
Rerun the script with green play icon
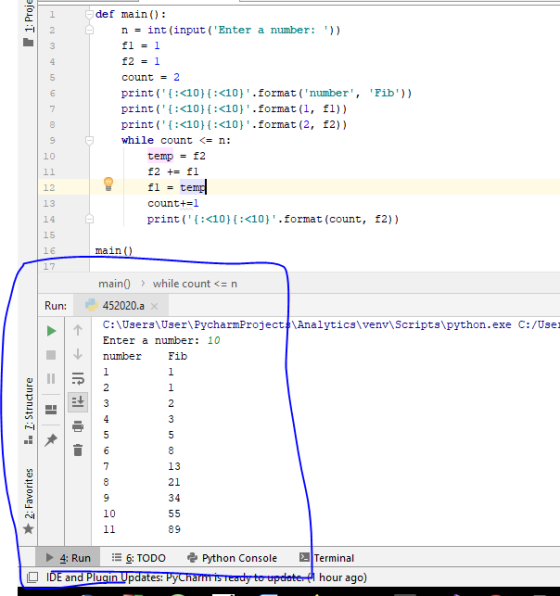click(51, 331)
